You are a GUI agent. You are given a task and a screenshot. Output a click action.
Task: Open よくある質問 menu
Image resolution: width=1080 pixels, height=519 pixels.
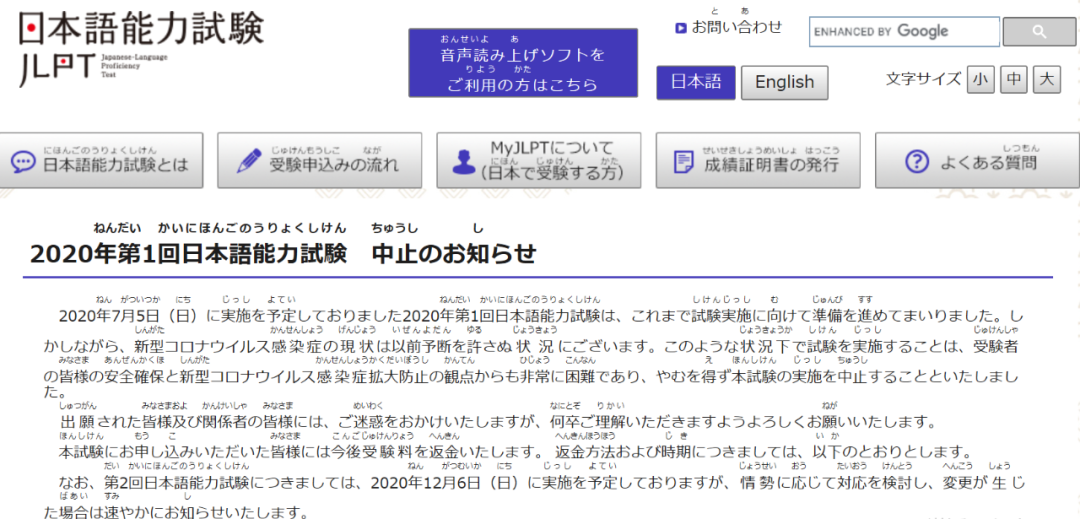(977, 160)
